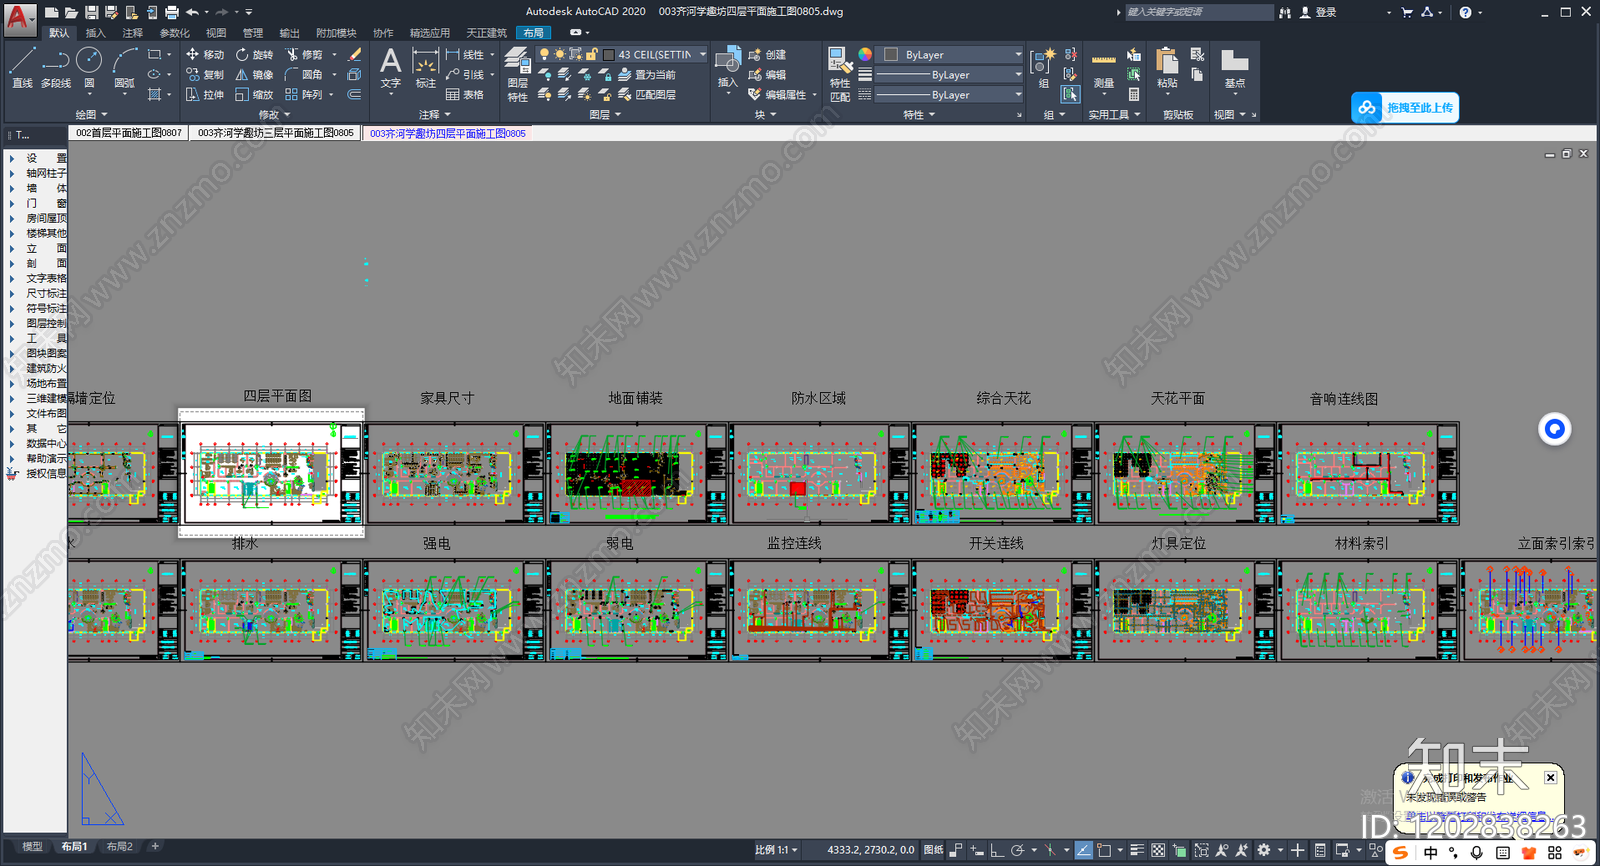Toggle the paper (图纸) space button

tap(933, 850)
